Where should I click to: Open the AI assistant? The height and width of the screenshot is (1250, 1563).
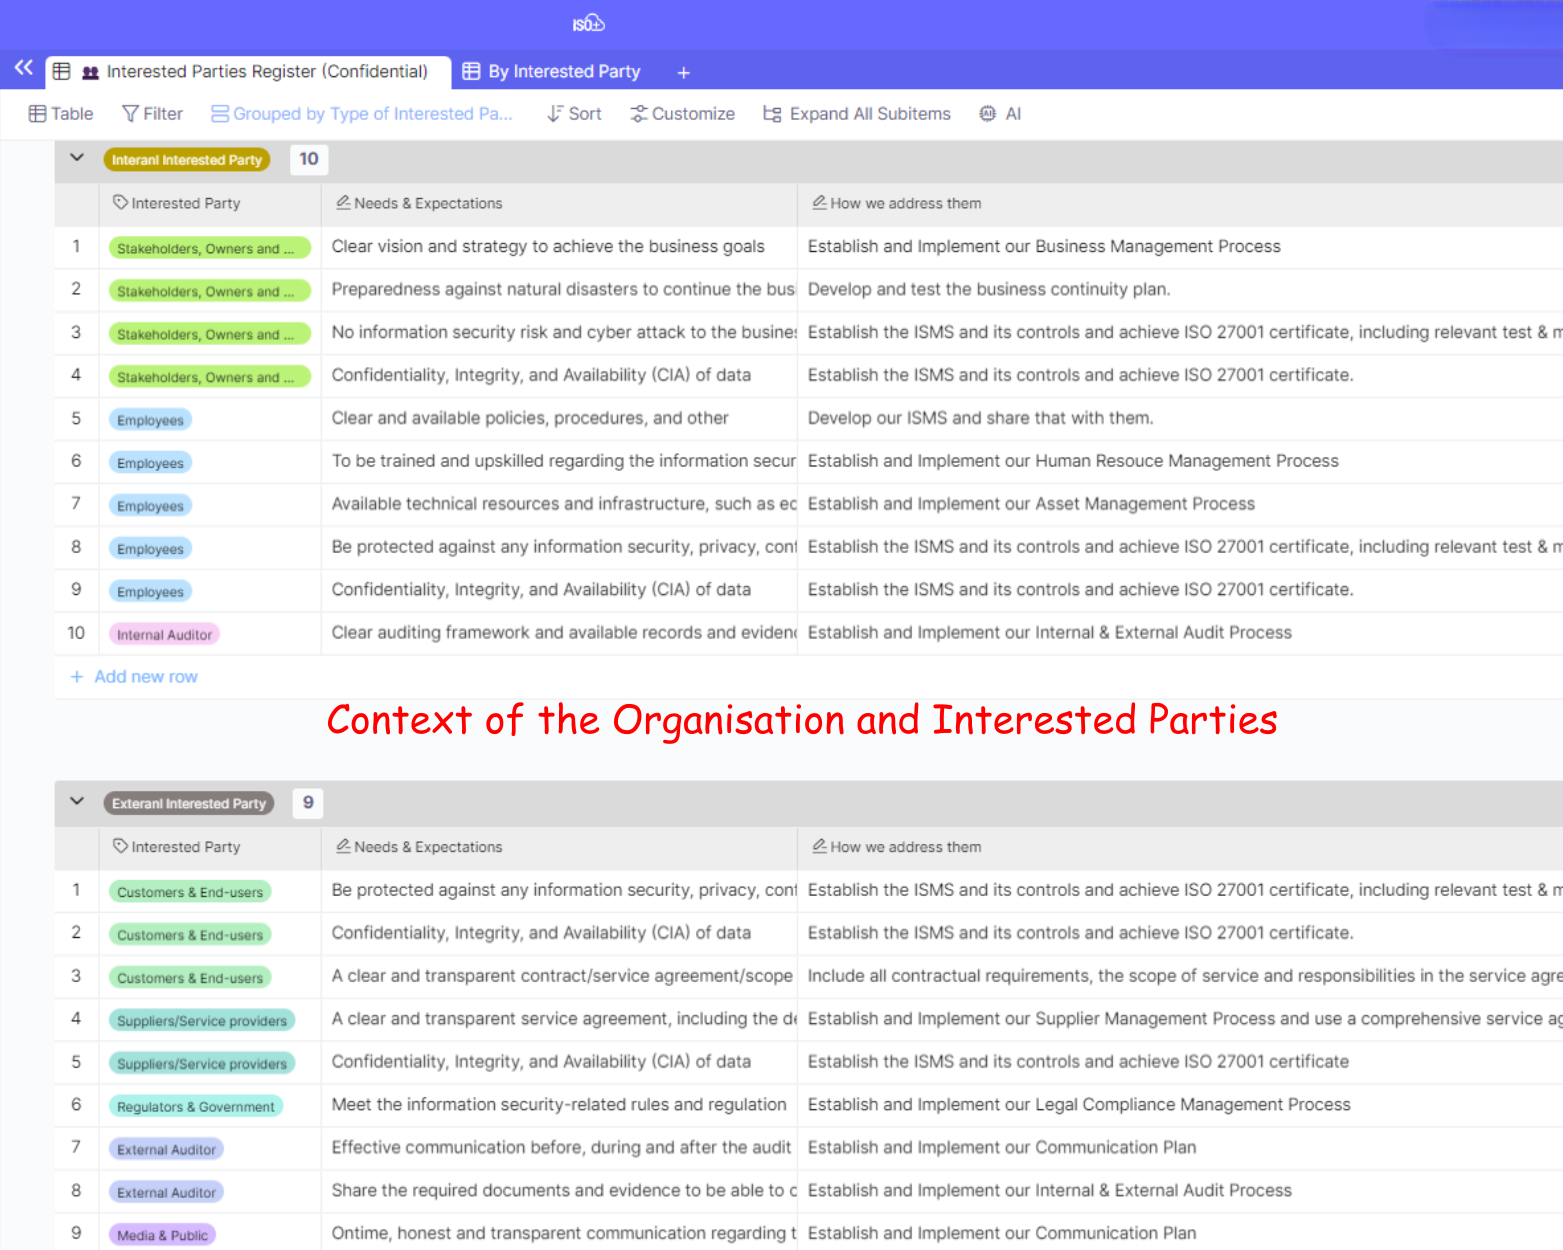pos(1000,114)
